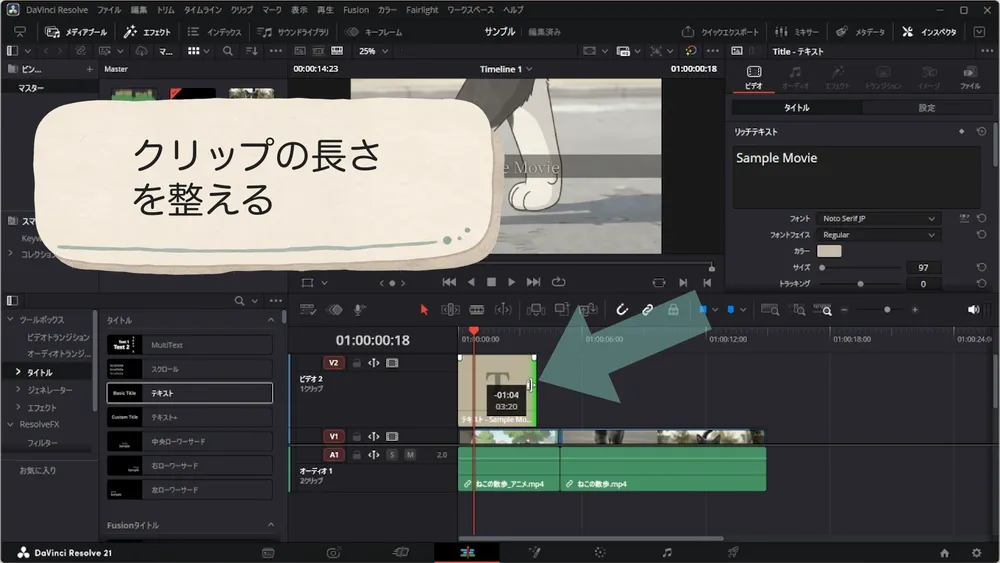
Task: Toggle lock on A1 track
Action: point(357,455)
